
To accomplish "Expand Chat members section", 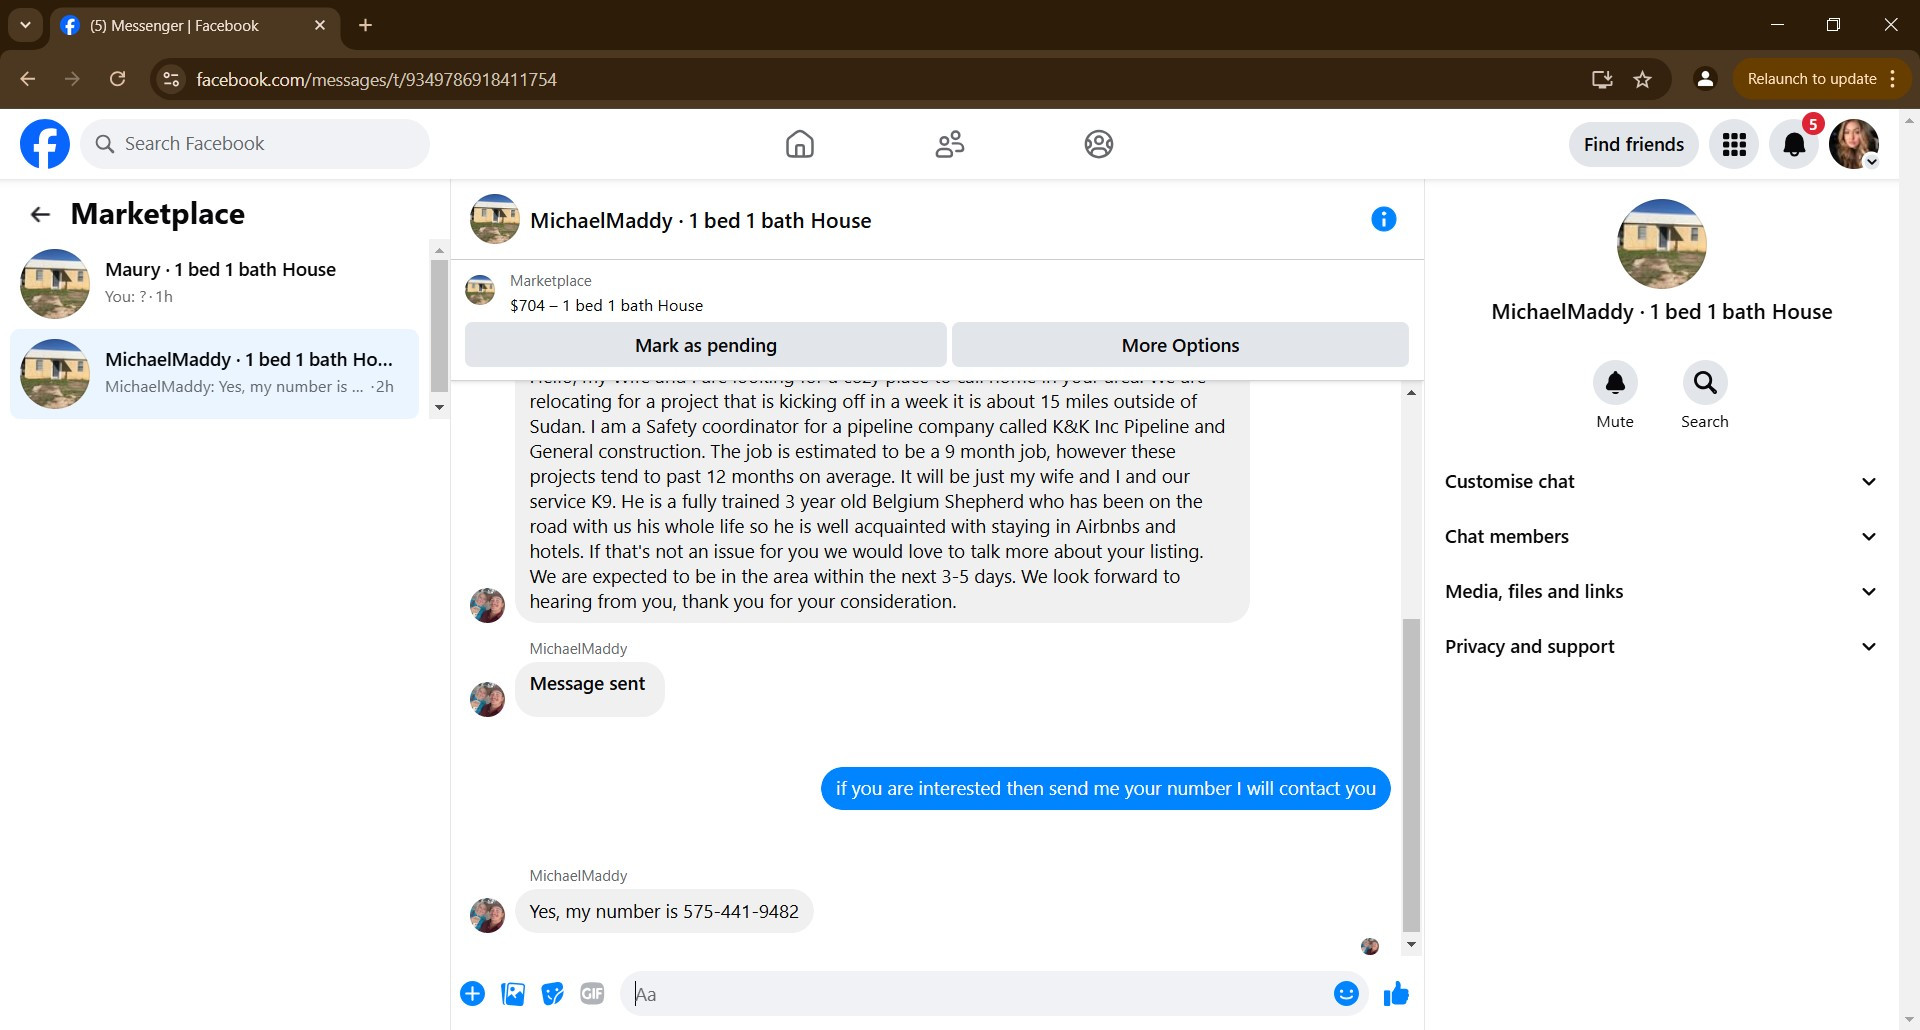I will pos(1661,537).
